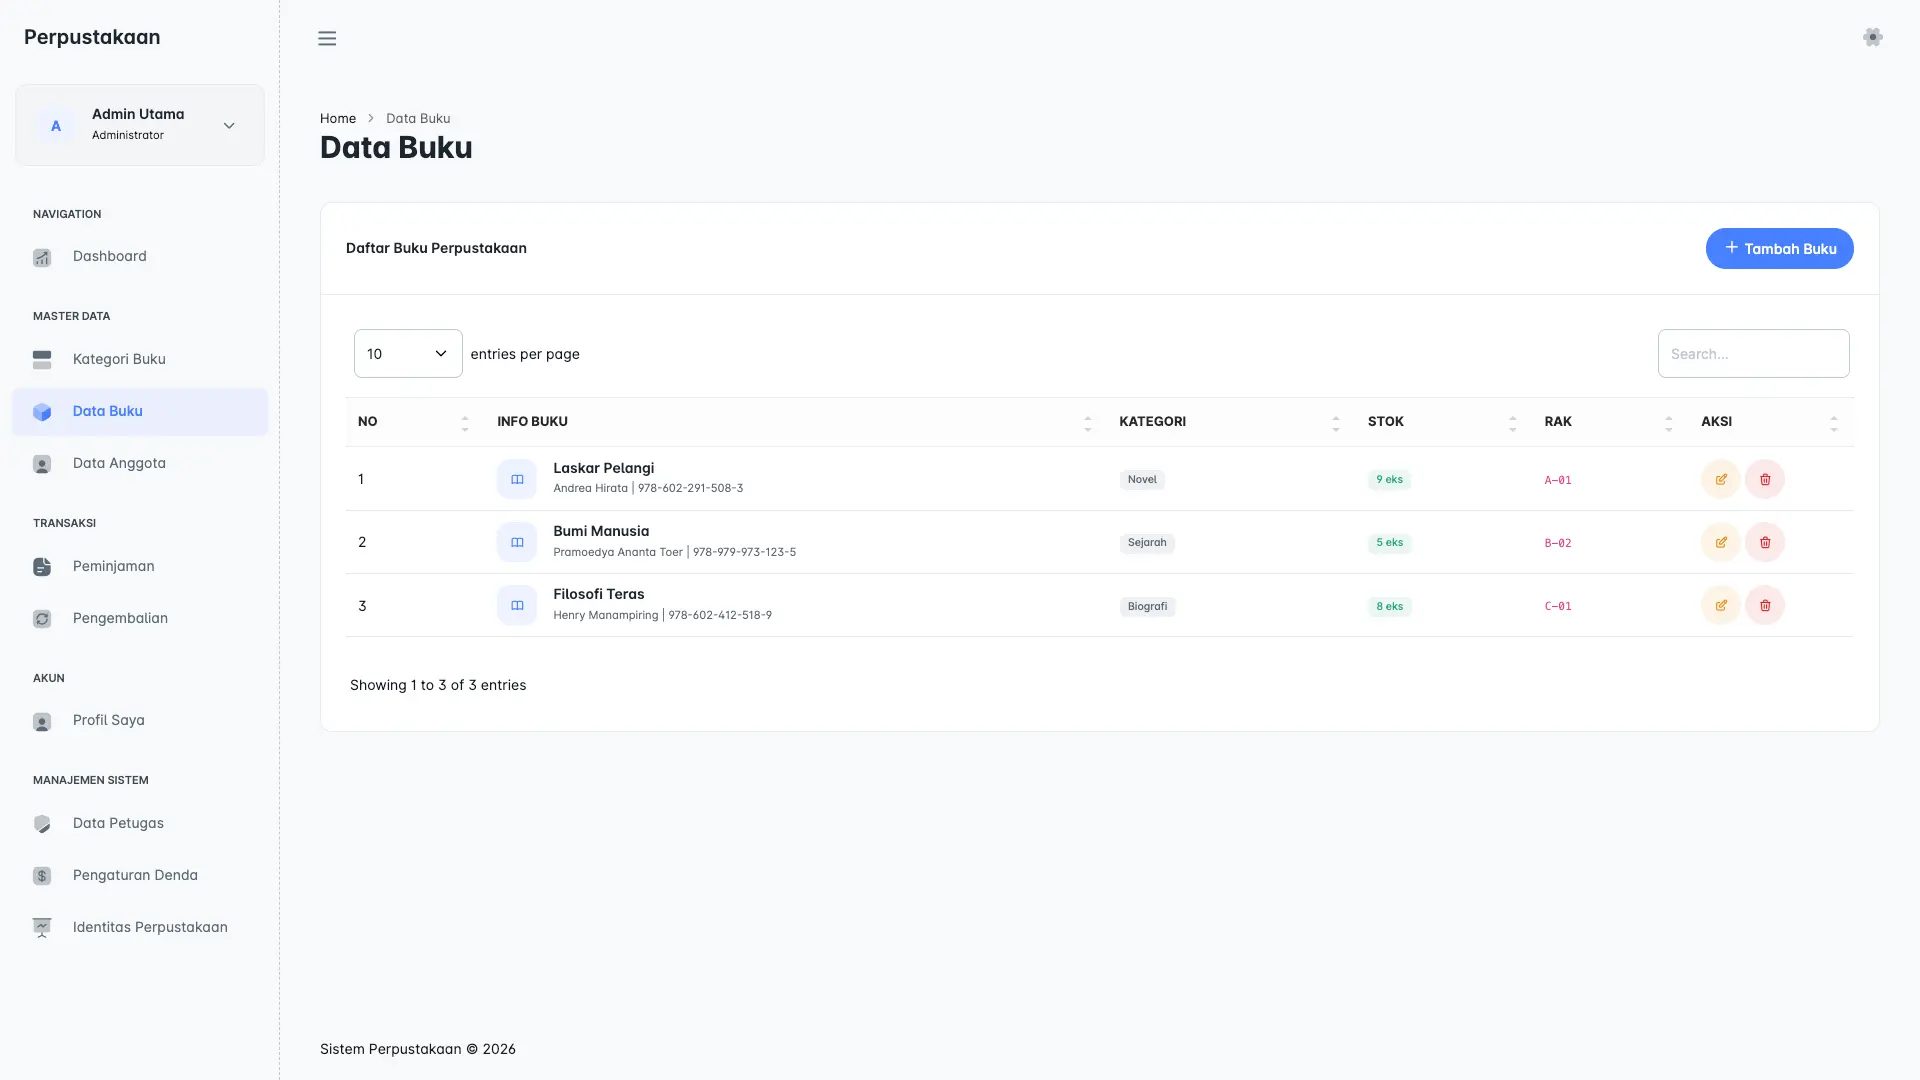The image size is (1920, 1080).
Task: Click the book icon beside Bumi Manusia
Action: (x=517, y=542)
